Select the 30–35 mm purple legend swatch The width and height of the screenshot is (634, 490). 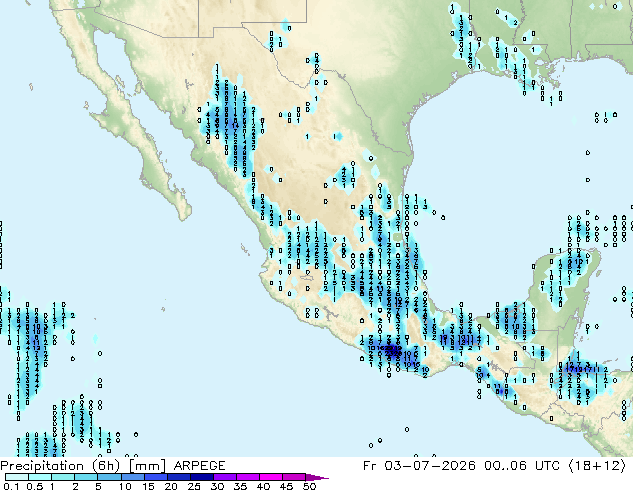pyautogui.click(x=225, y=477)
